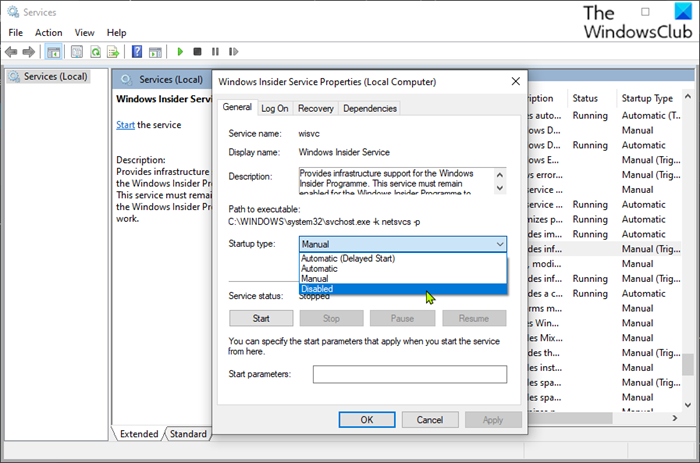This screenshot has height=463, width=700.
Task: Click the Services gear icon in title bar
Action: (13, 12)
